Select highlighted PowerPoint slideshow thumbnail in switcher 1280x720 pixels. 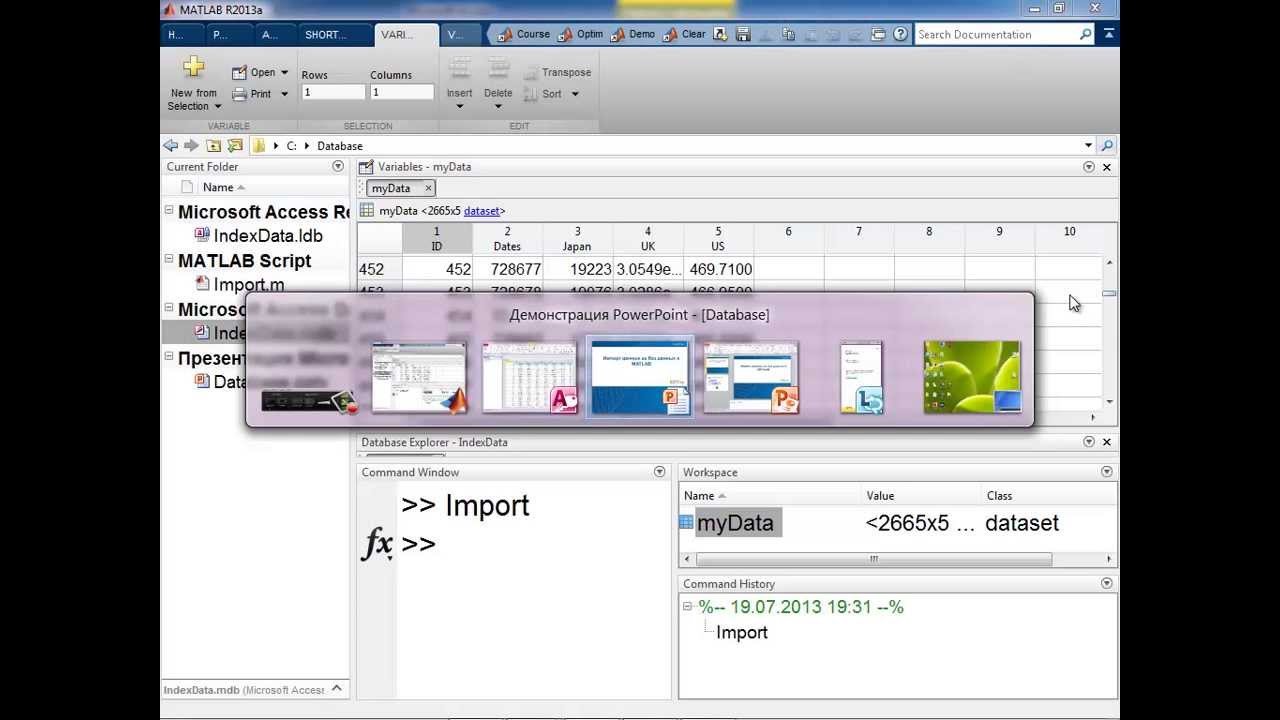[x=639, y=376]
